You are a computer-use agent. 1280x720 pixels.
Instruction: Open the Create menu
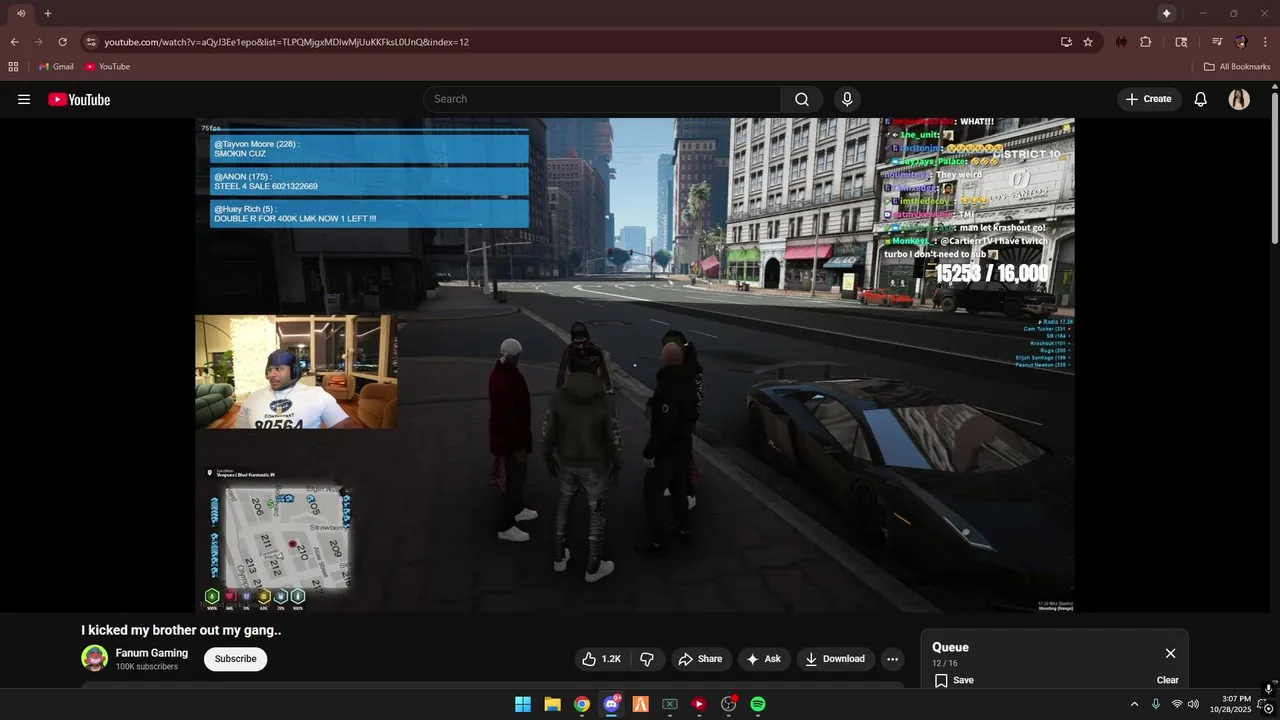pyautogui.click(x=1149, y=99)
